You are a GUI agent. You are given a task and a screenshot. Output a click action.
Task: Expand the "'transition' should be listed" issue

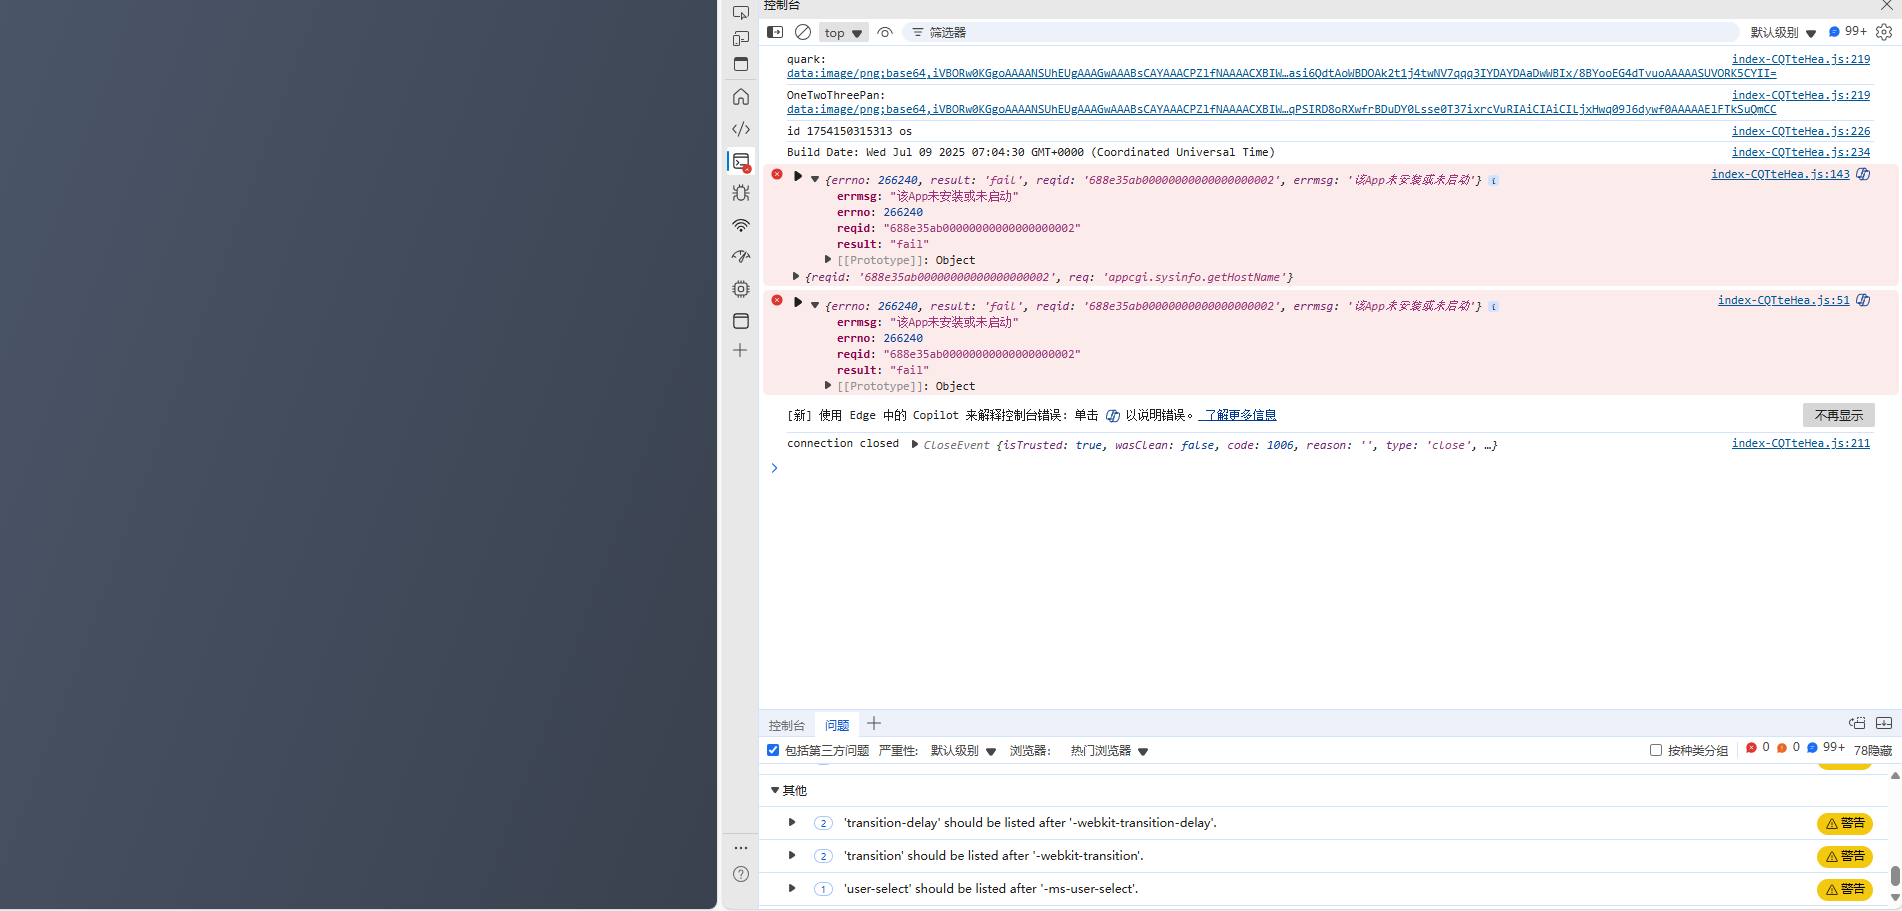792,856
